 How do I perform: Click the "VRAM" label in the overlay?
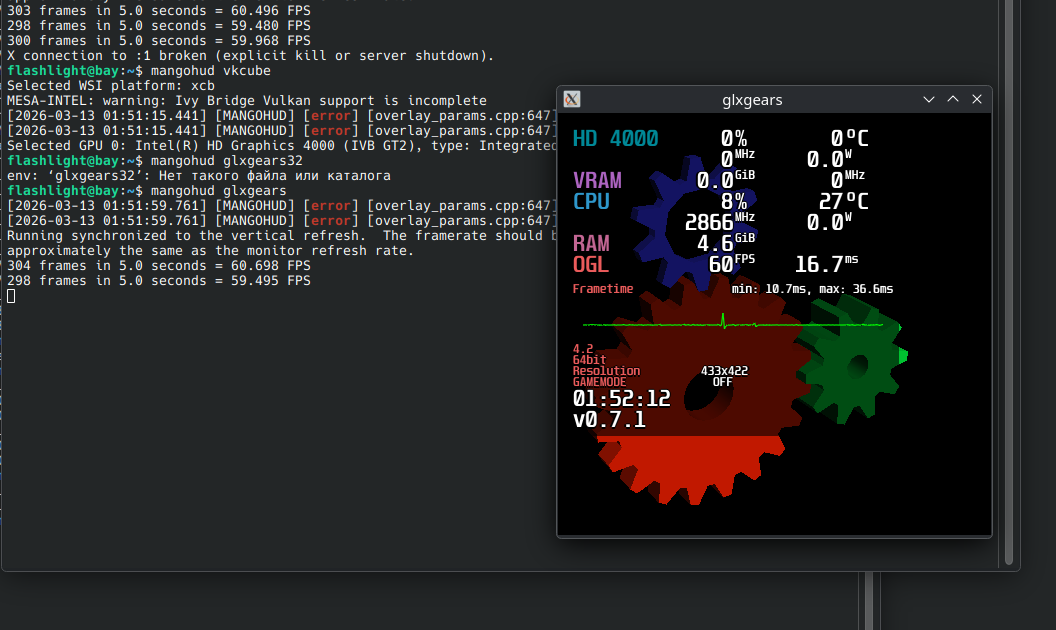tap(597, 181)
